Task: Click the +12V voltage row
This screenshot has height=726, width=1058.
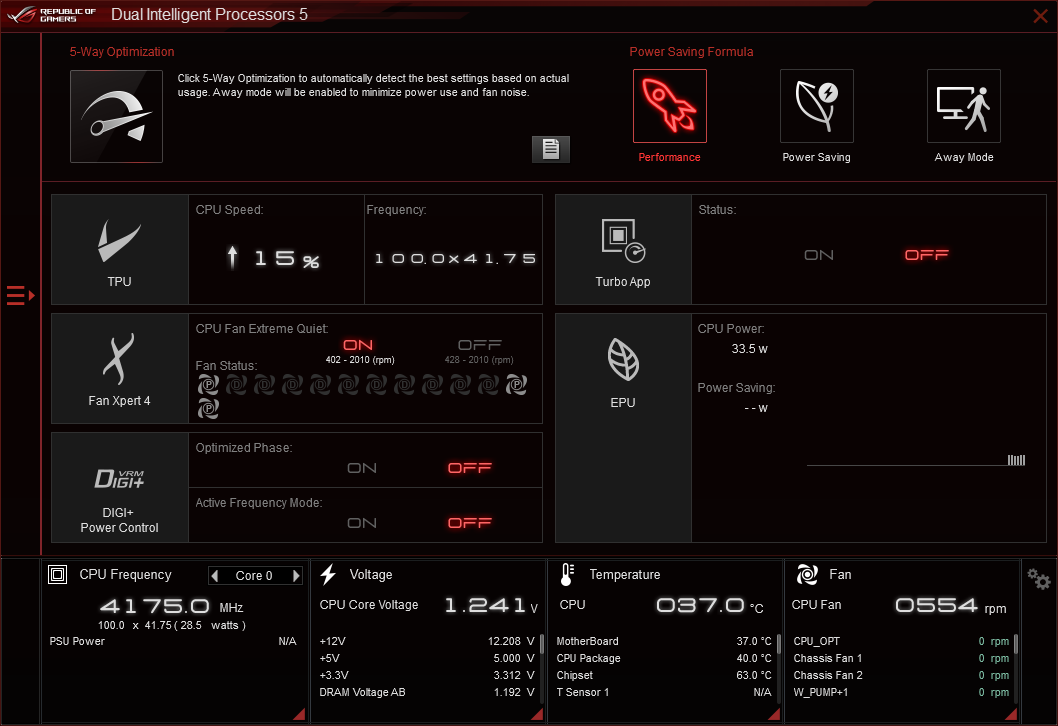Action: (426, 641)
